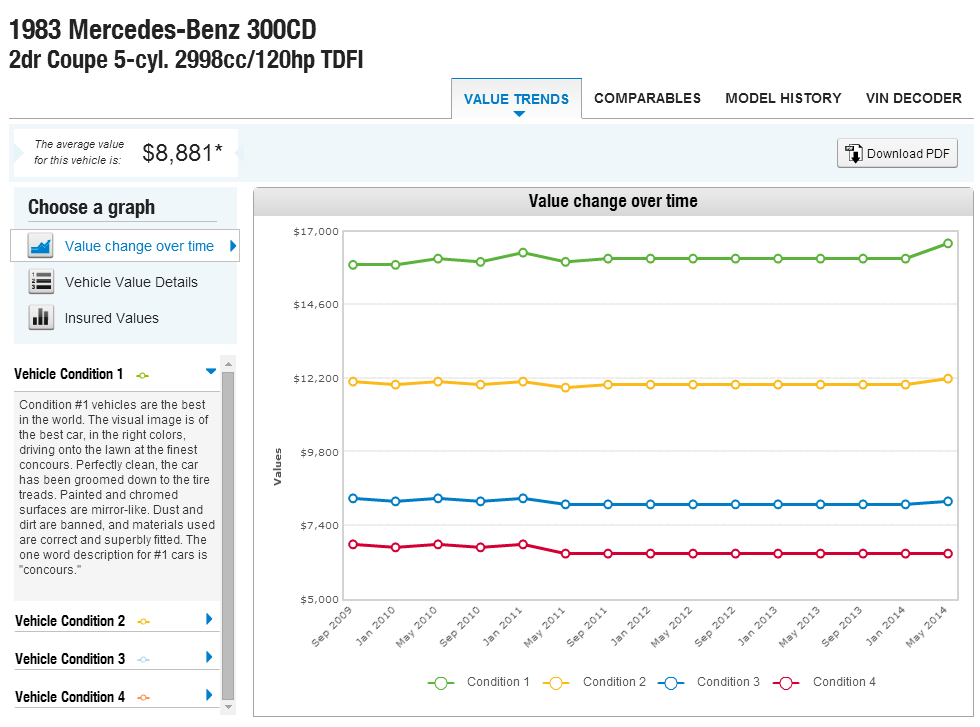Click the green Condition 1 legend marker
This screenshot has height=727, width=980.
click(441, 683)
